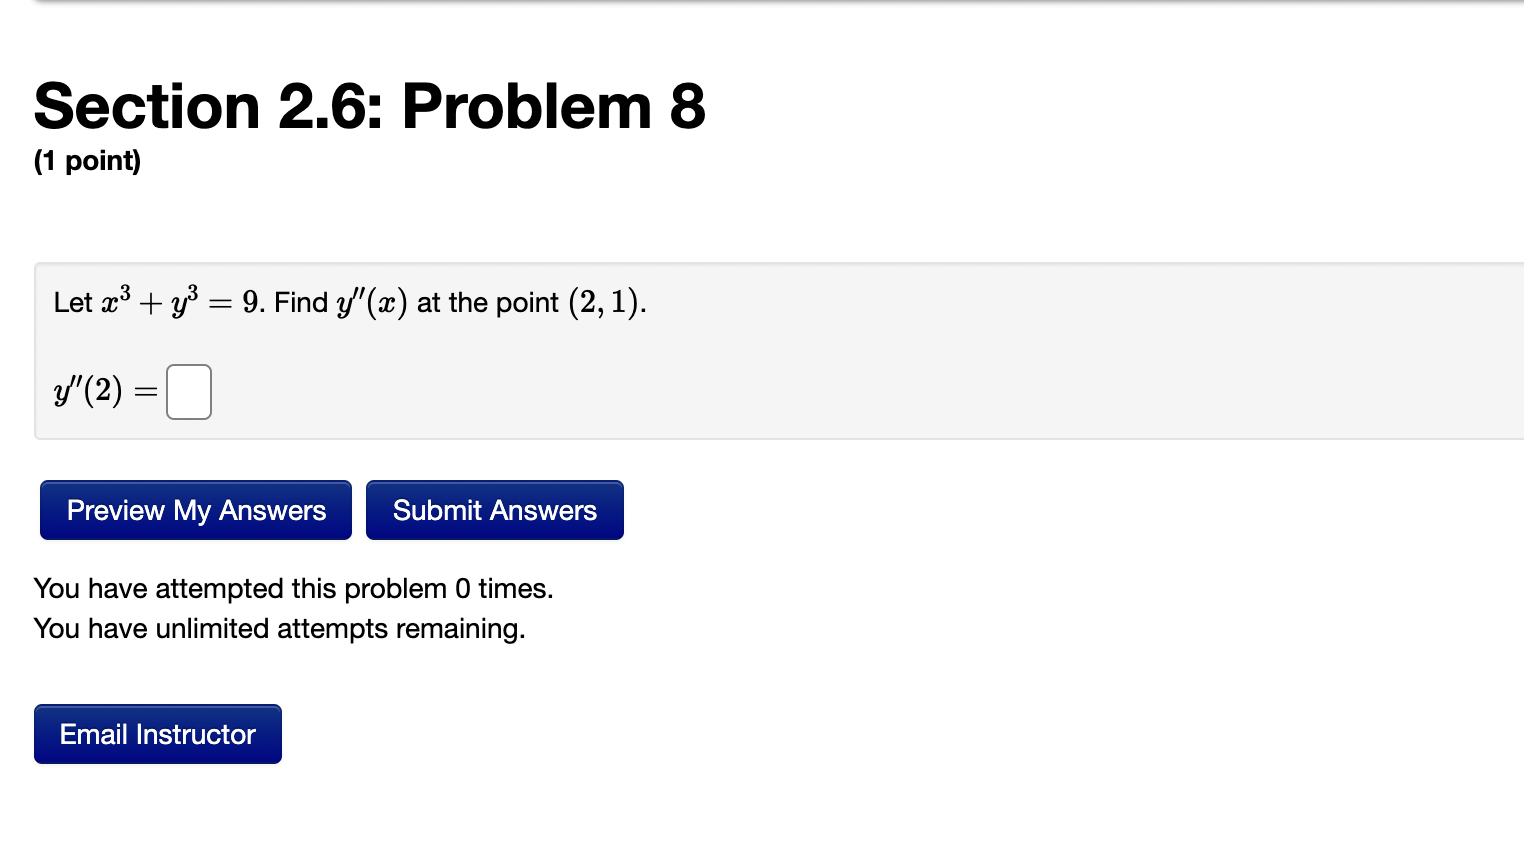This screenshot has width=1524, height=858.
Task: Click Submit Answers after entering your answer
Action: (494, 510)
